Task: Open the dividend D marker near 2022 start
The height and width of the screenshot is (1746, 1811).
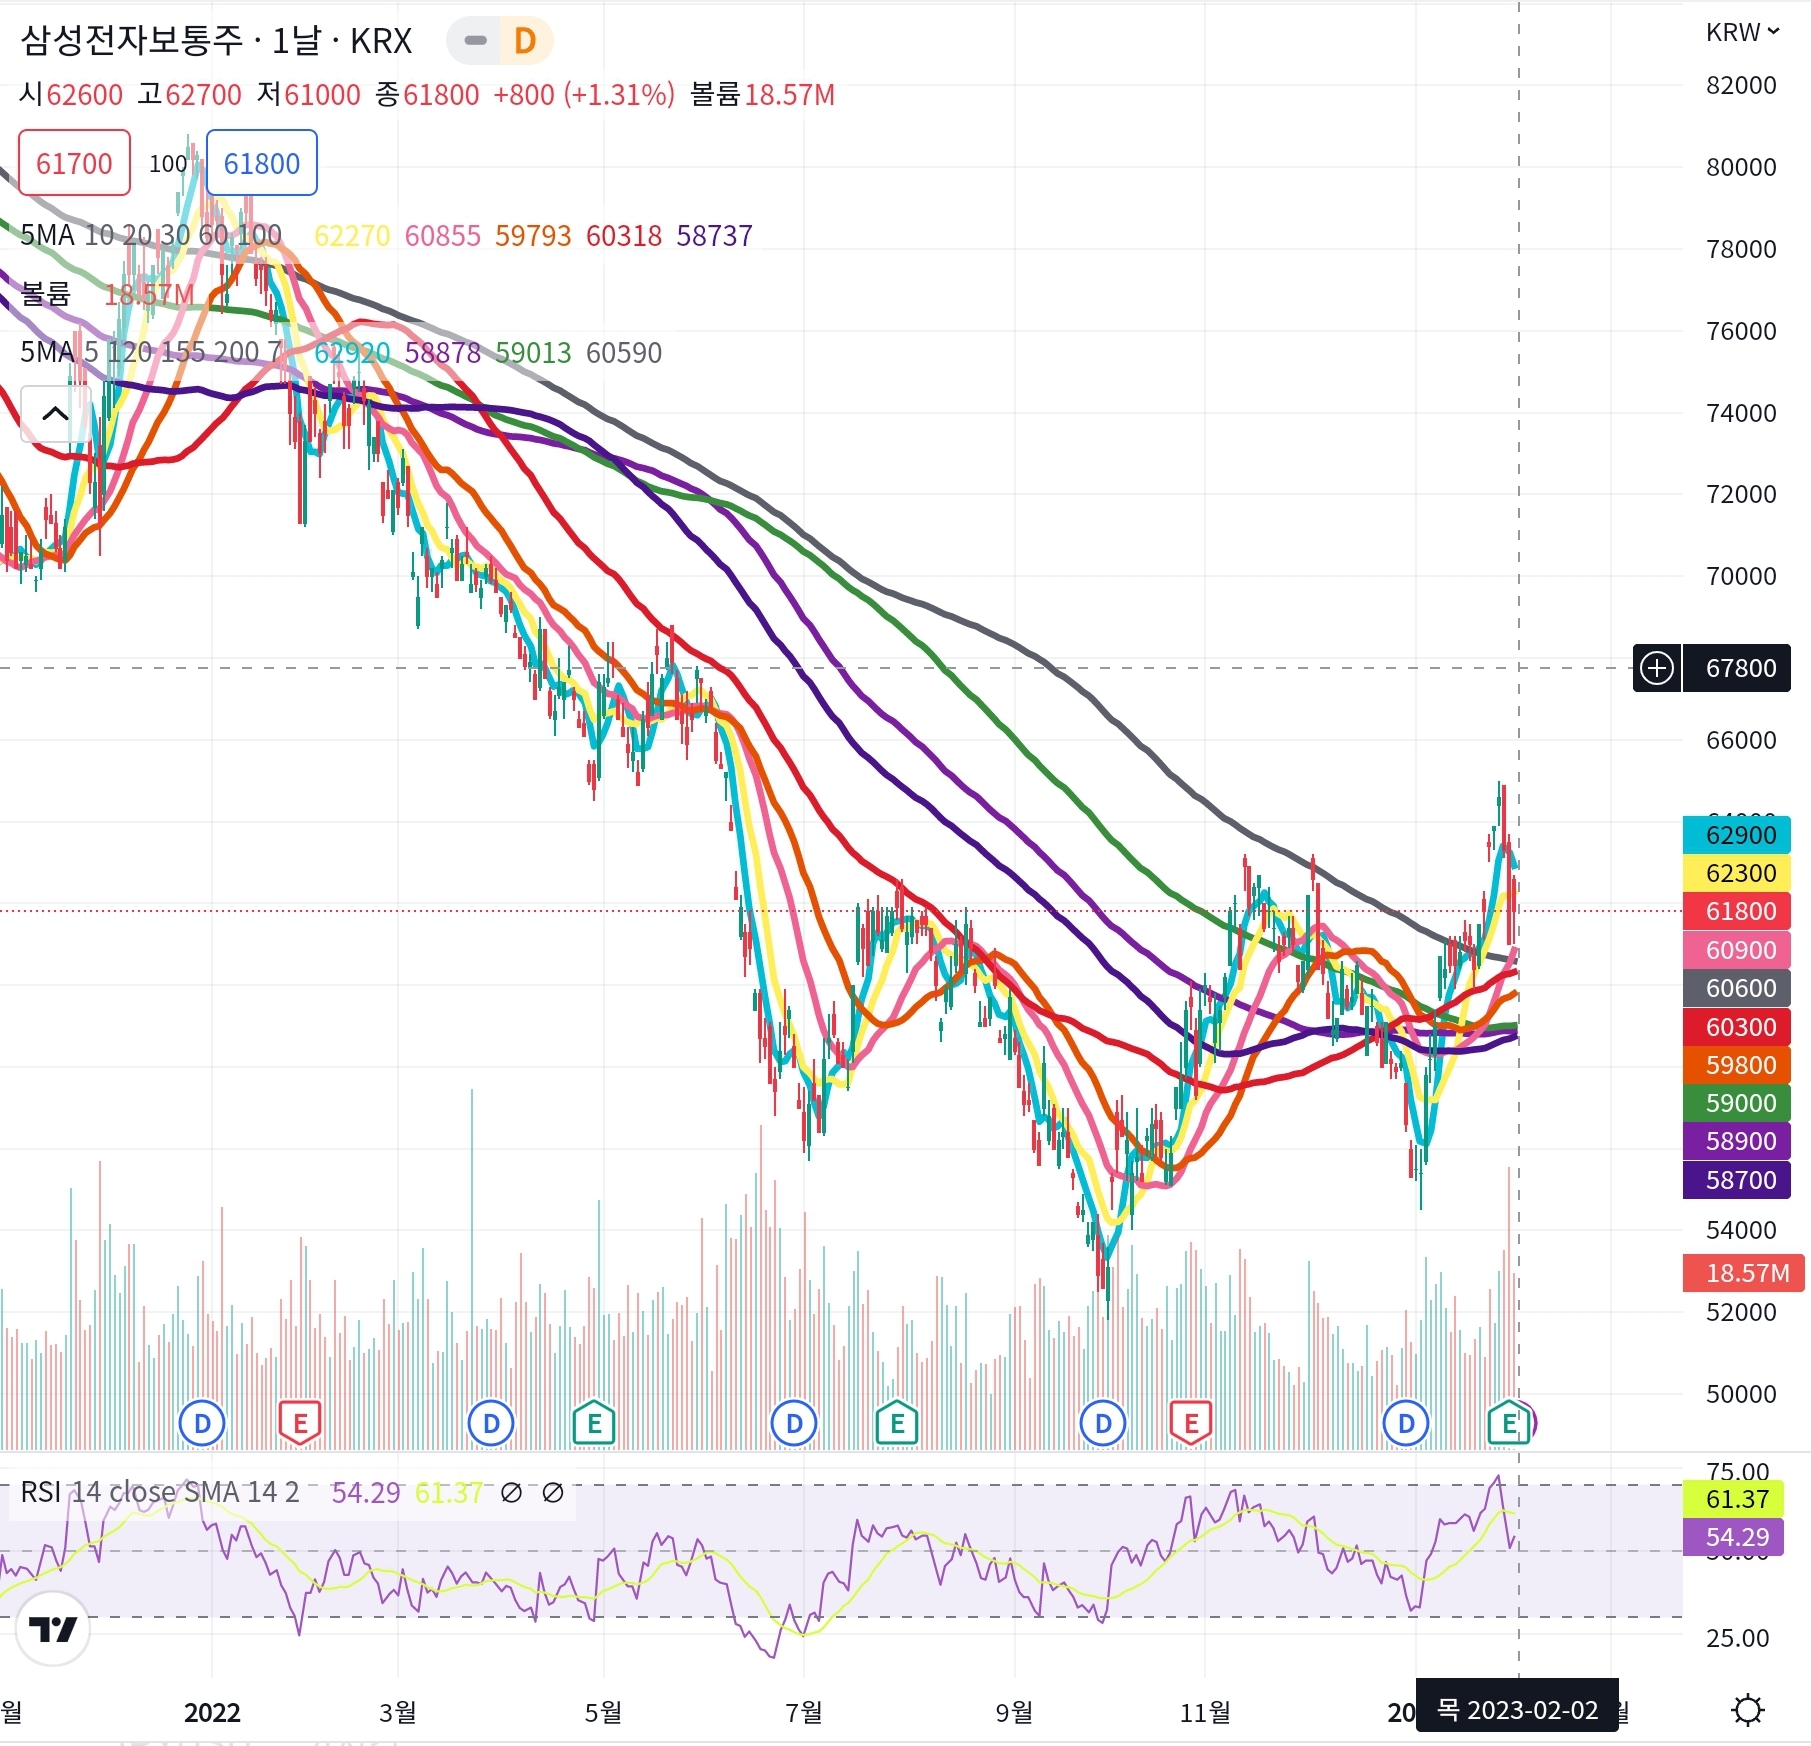Action: (202, 1423)
